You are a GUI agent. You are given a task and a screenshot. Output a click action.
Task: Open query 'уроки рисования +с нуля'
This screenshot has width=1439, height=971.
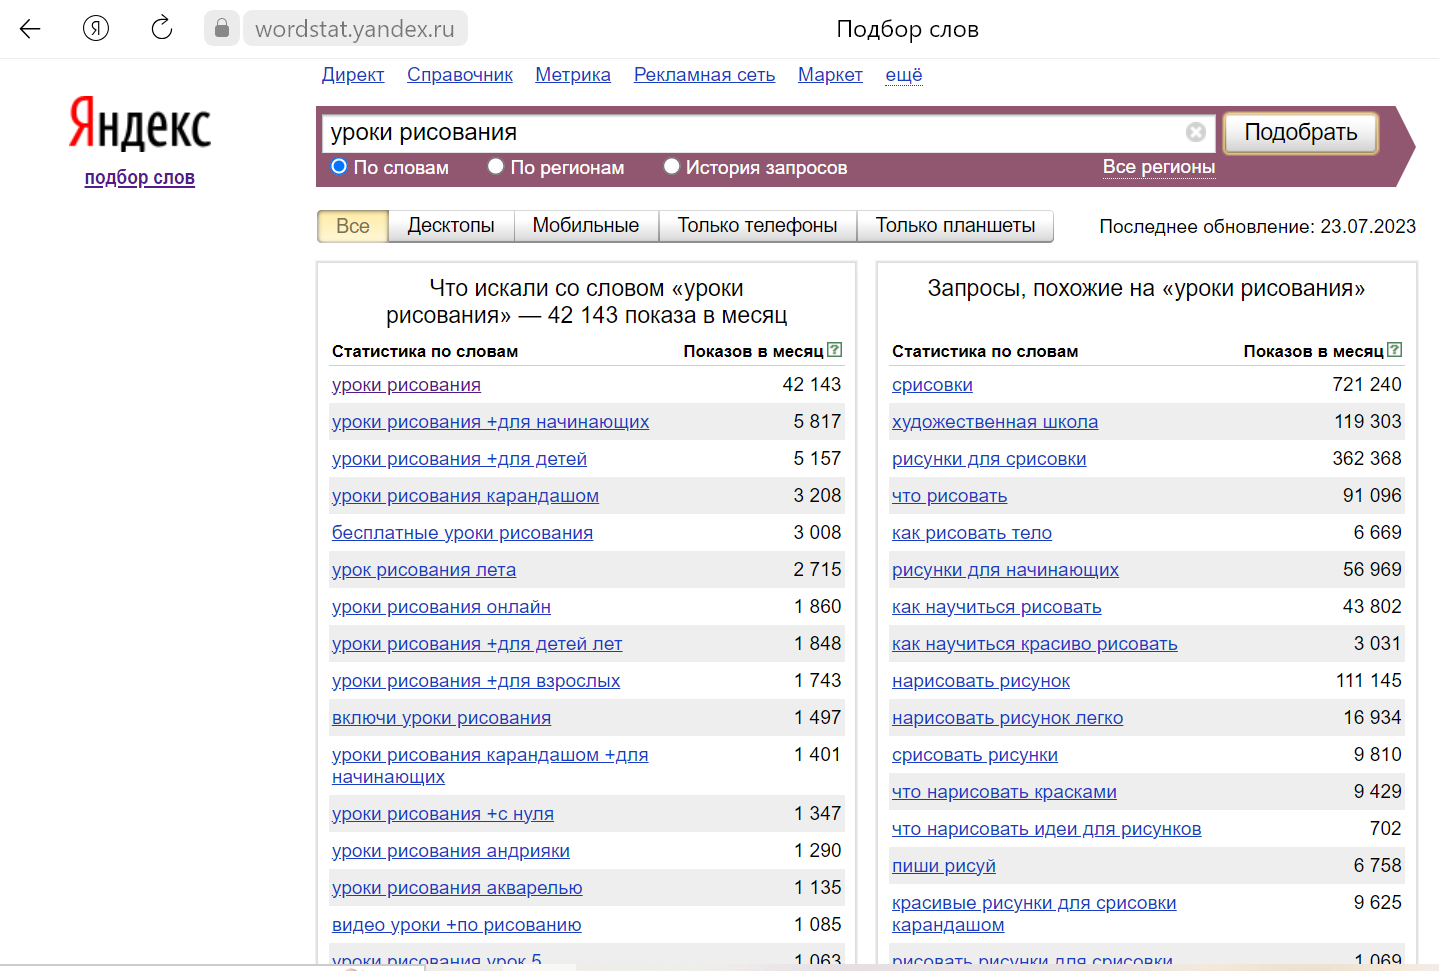pyautogui.click(x=443, y=814)
